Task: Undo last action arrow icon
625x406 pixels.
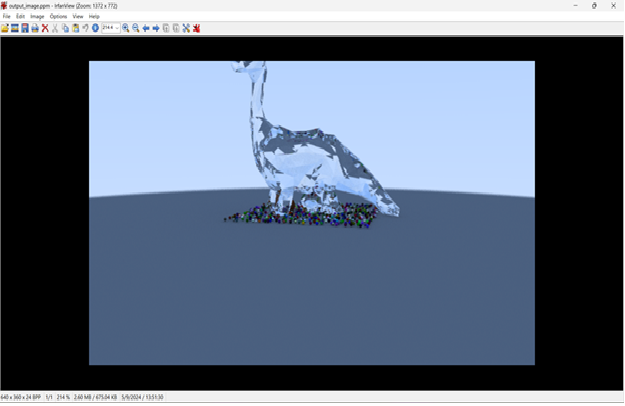Action: pos(85,28)
